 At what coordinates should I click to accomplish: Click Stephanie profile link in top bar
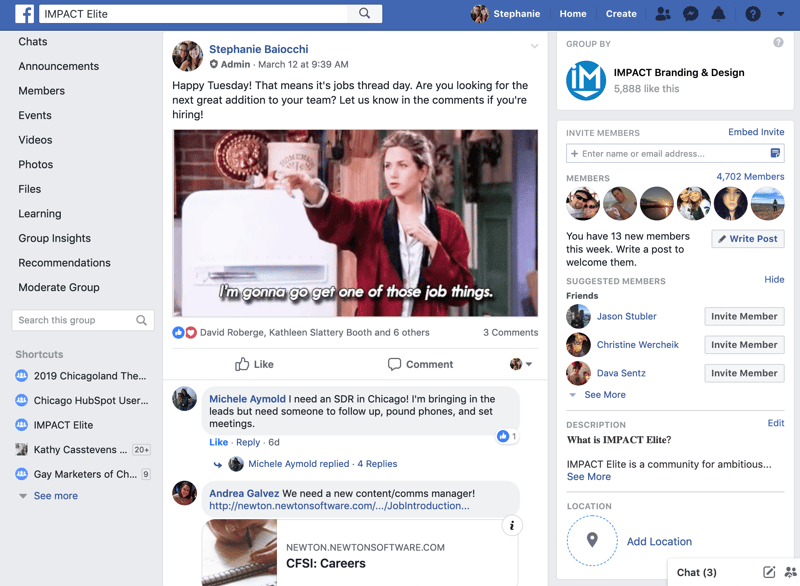pos(506,14)
